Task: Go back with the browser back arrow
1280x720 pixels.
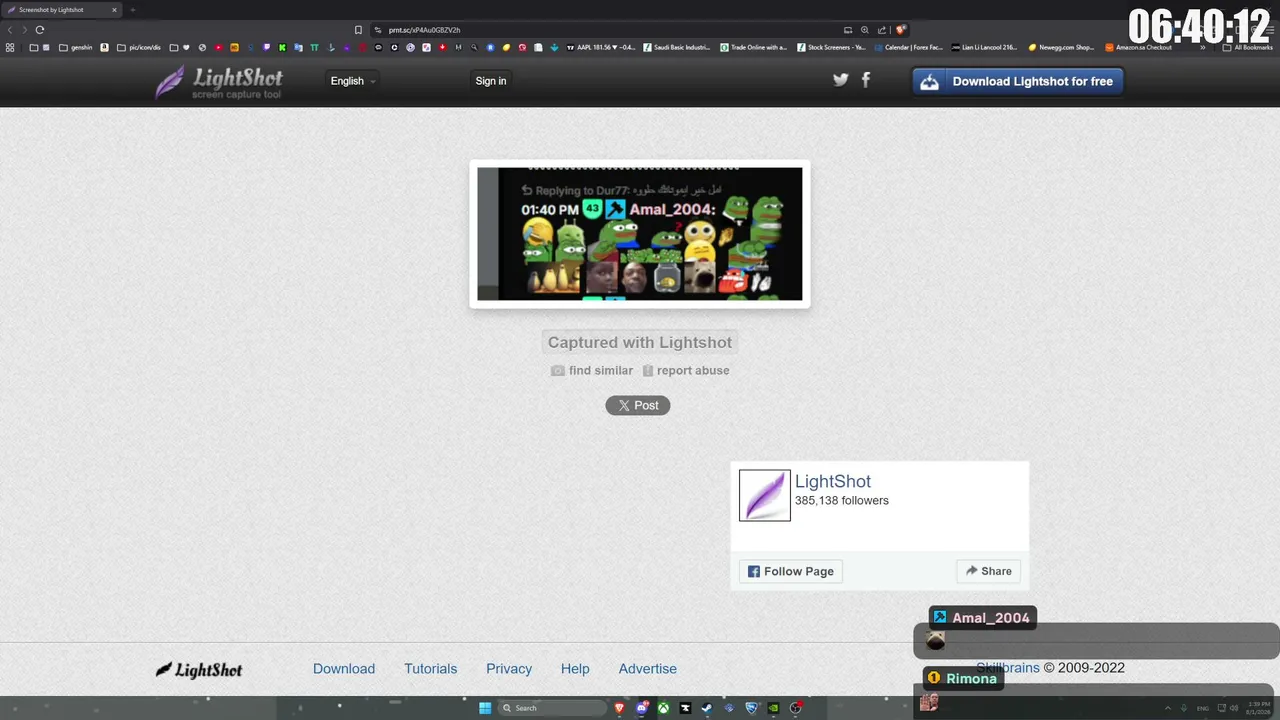Action: 11,30
